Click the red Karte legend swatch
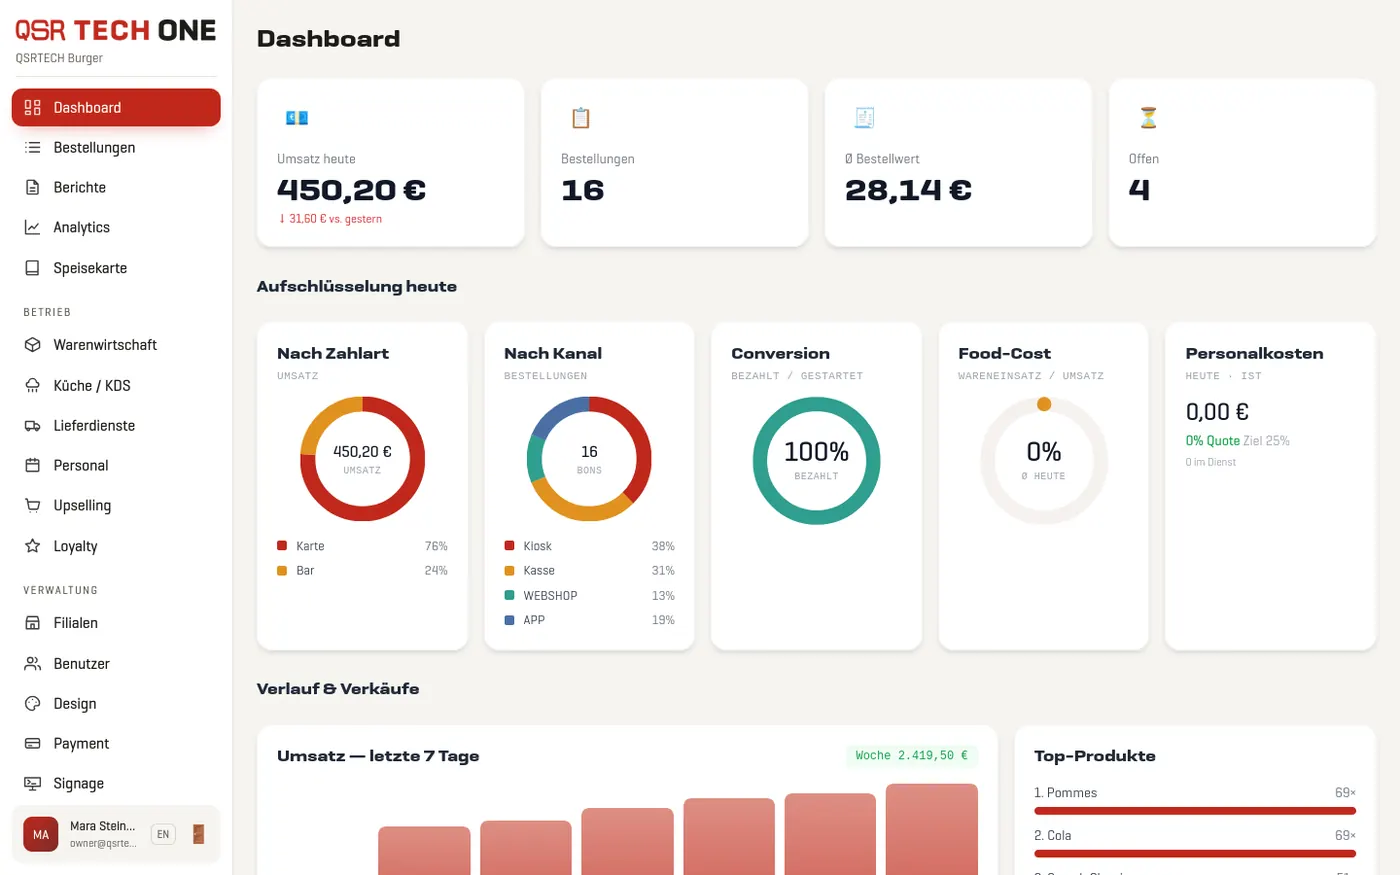Image resolution: width=1400 pixels, height=875 pixels. [282, 546]
